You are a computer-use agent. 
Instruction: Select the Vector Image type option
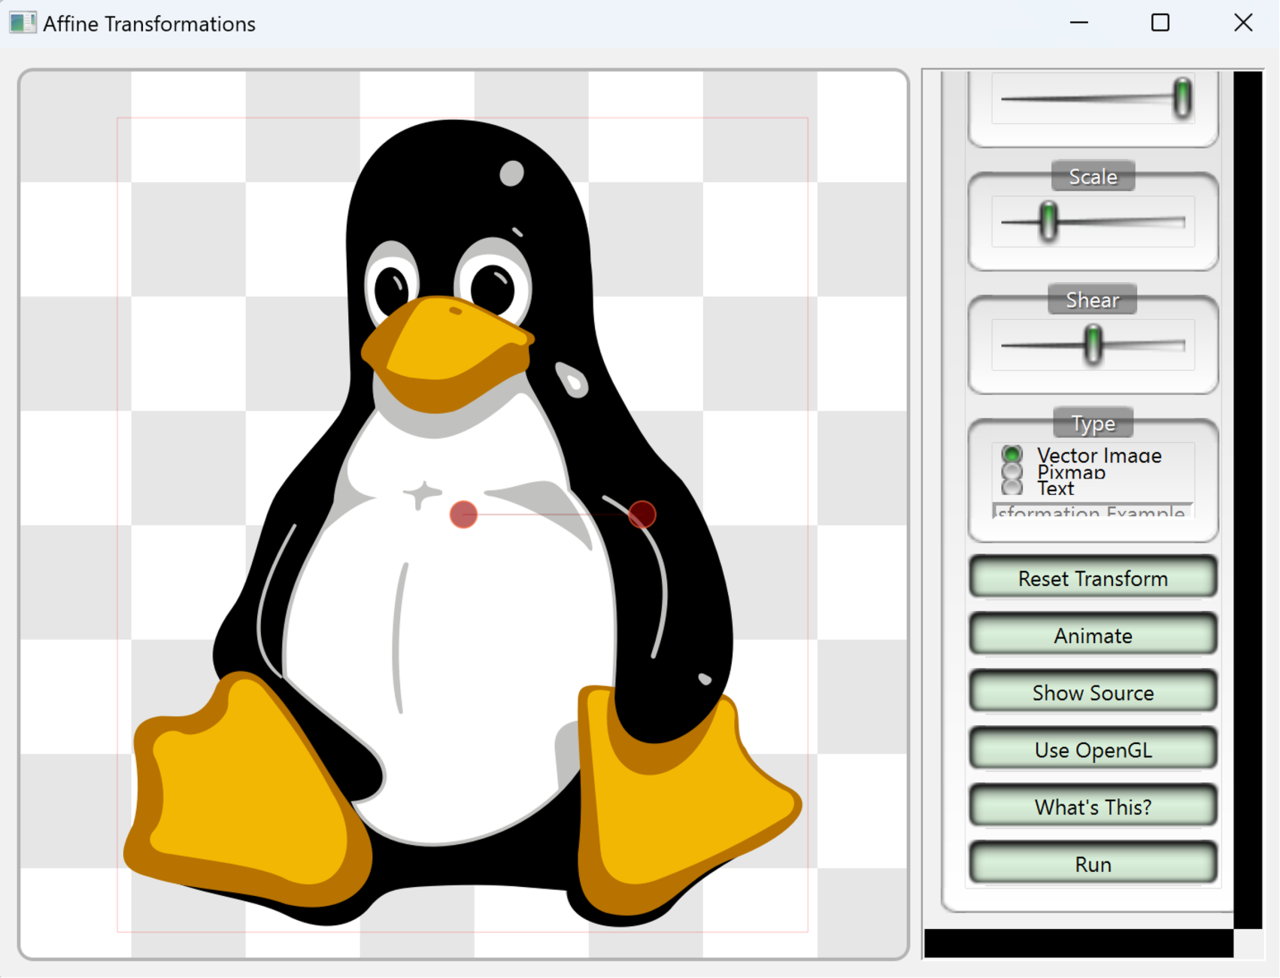click(x=1011, y=454)
